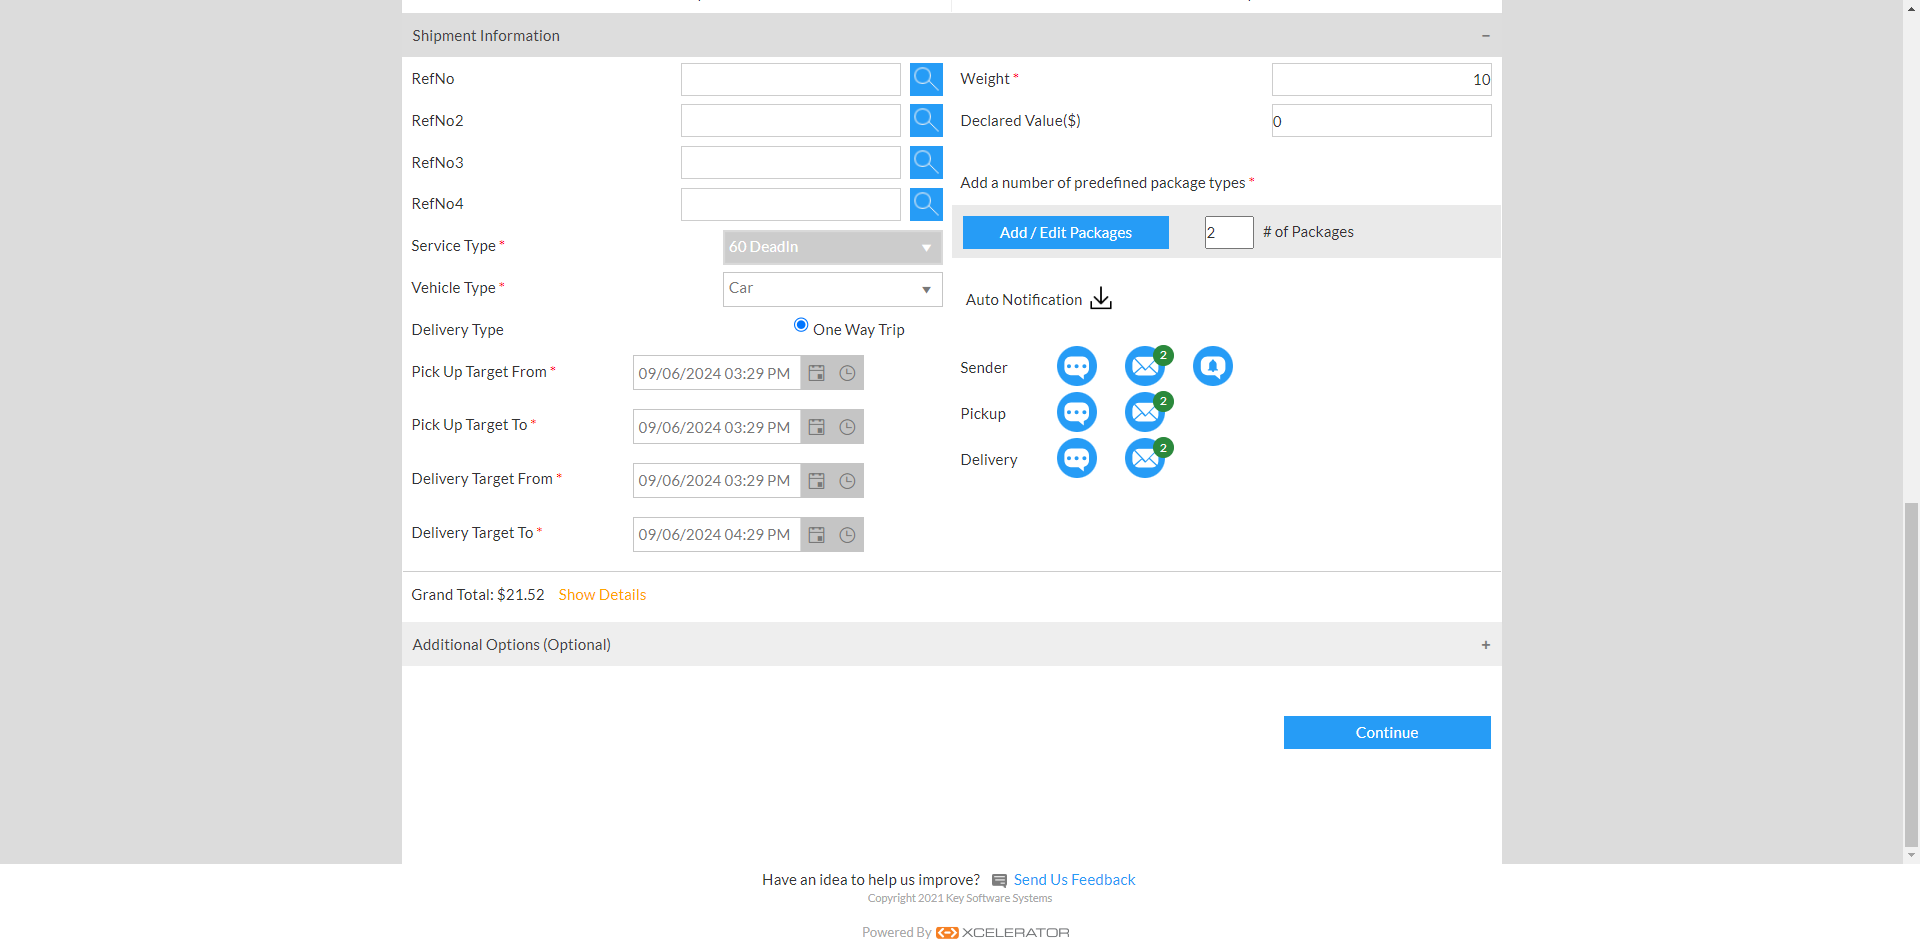Open time picker for Pick Up Target From
The image size is (1920, 945).
[x=847, y=373]
